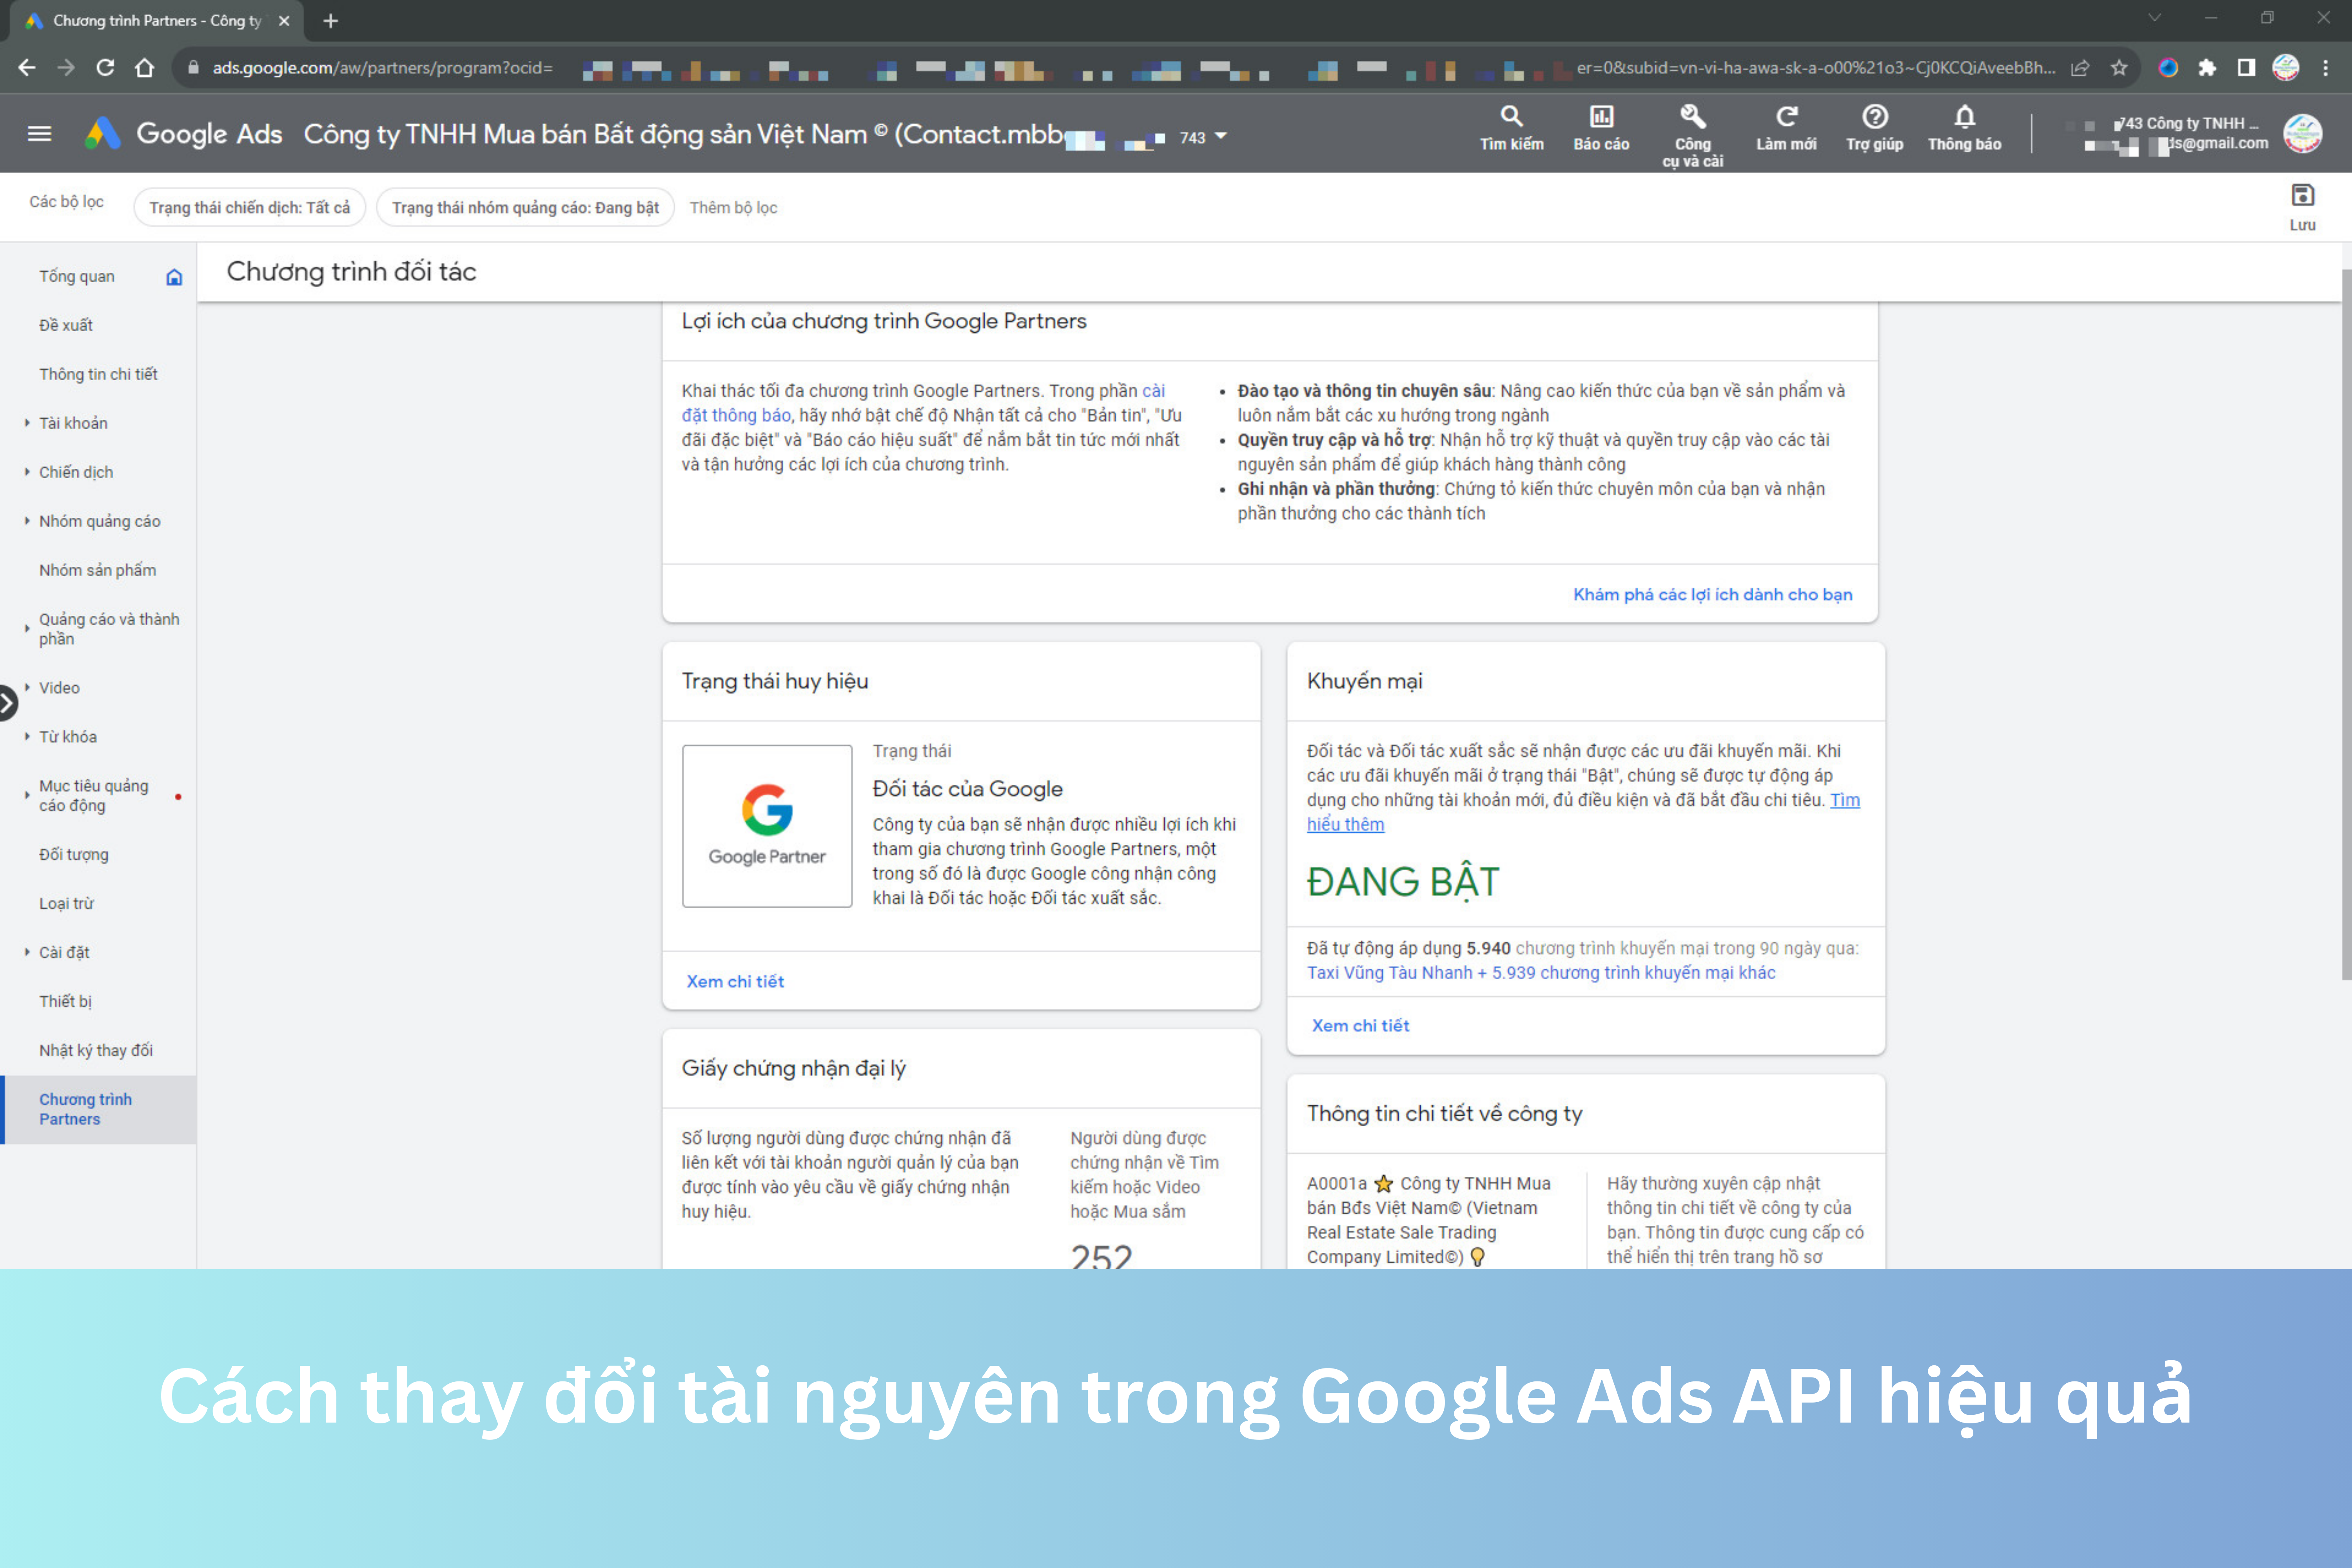The height and width of the screenshot is (1568, 2352).
Task: Expand the sidebar collapse arrow
Action: [x=7, y=703]
